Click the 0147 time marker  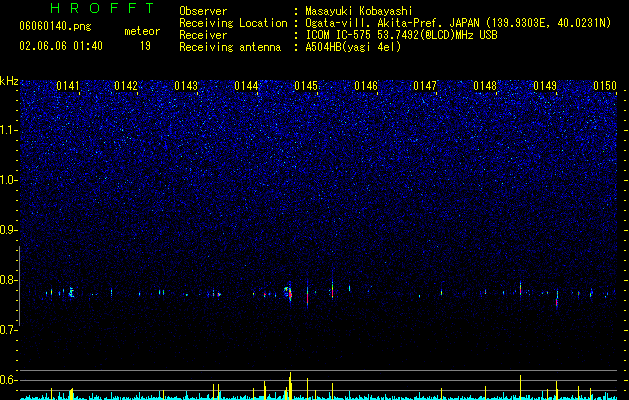[x=425, y=86]
